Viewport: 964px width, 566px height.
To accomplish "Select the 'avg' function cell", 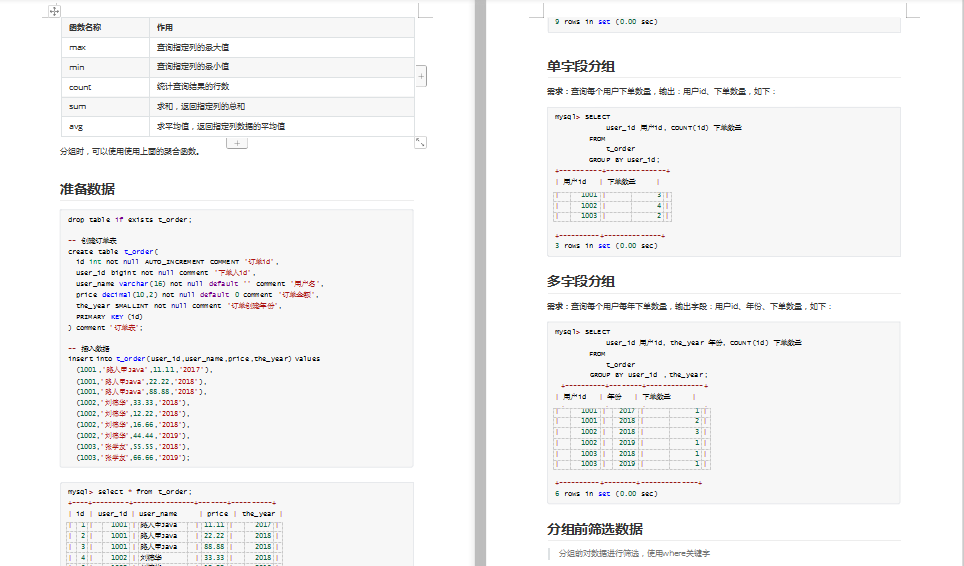I will (105, 127).
